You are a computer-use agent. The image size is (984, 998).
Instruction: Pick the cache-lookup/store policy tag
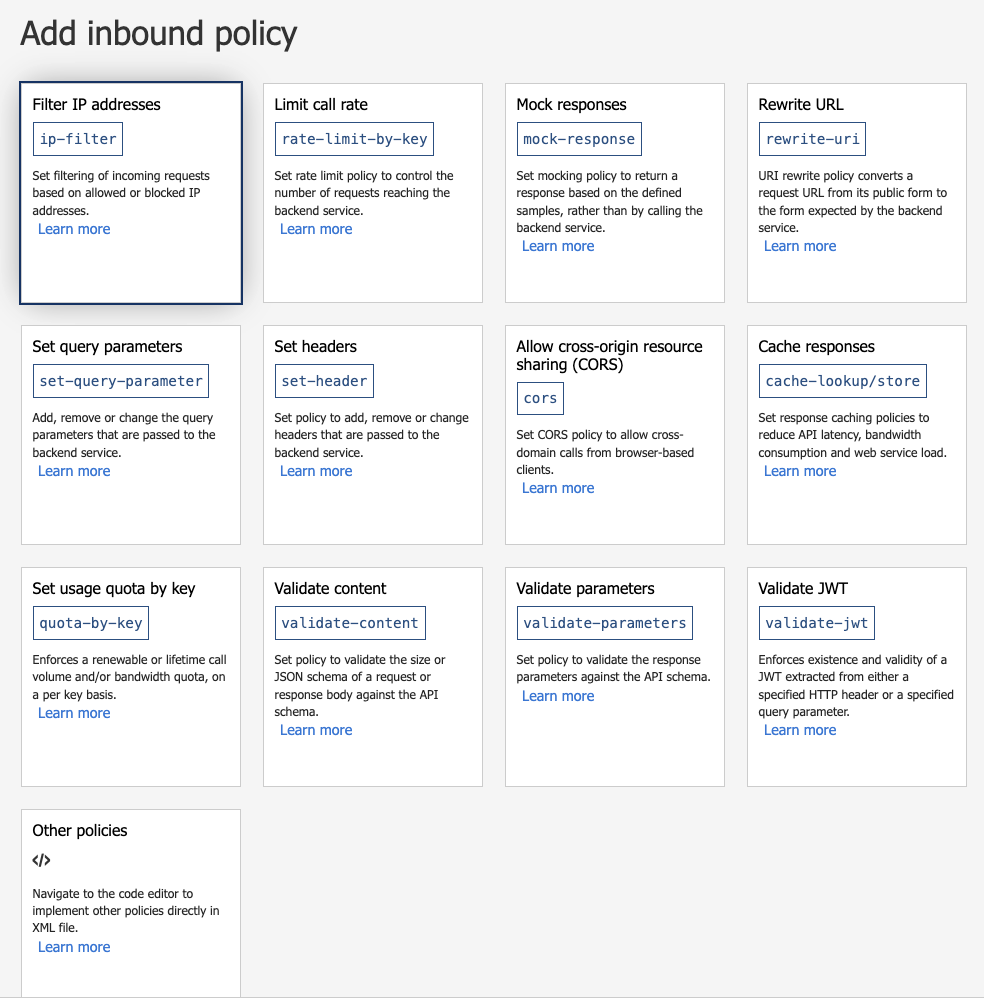[843, 381]
